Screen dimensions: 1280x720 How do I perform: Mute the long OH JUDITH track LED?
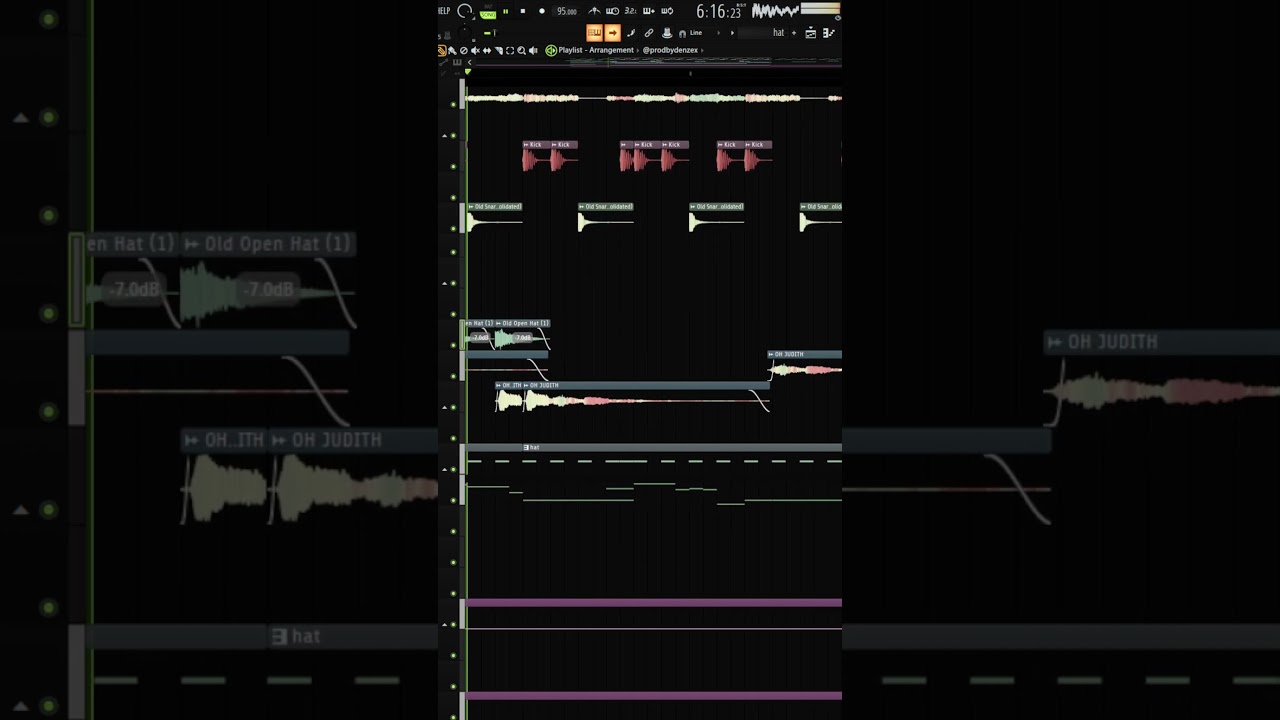tap(453, 407)
